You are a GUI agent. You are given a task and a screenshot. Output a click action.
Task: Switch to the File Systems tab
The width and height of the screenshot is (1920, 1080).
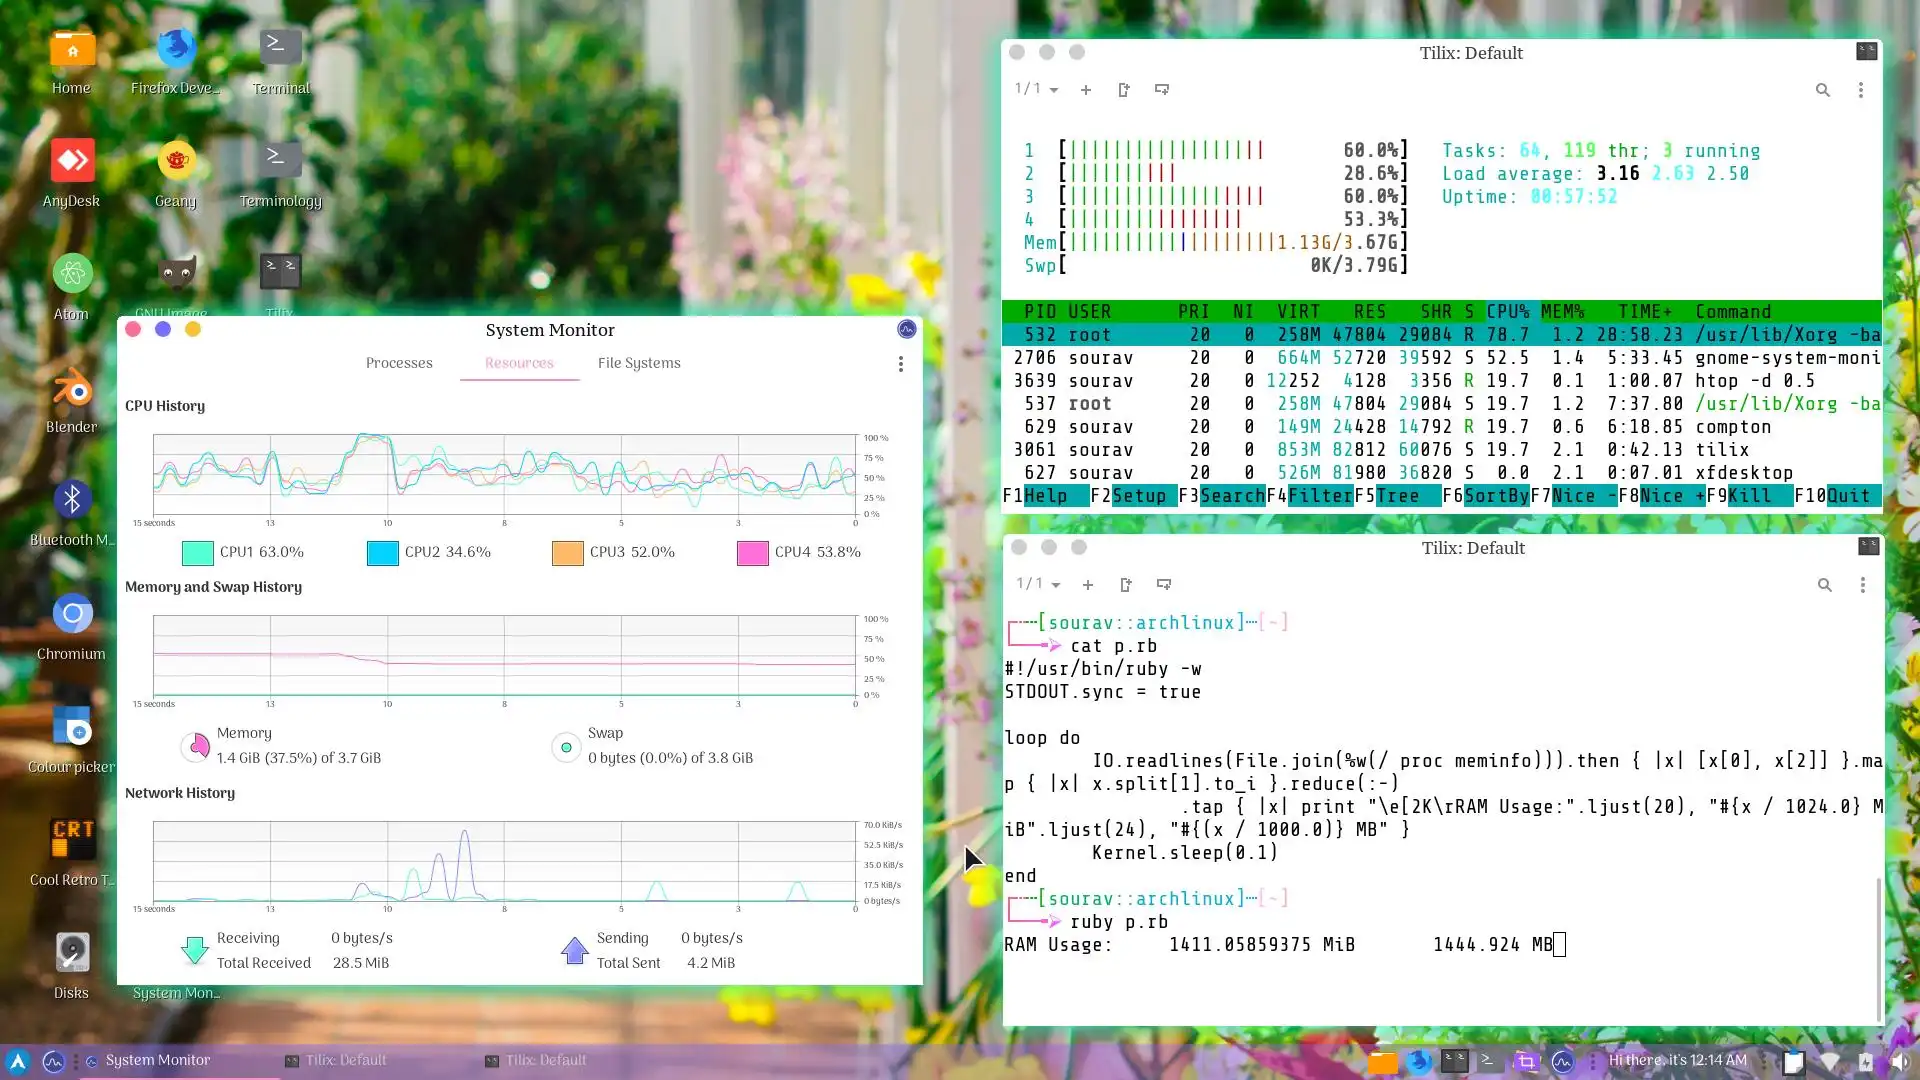639,363
